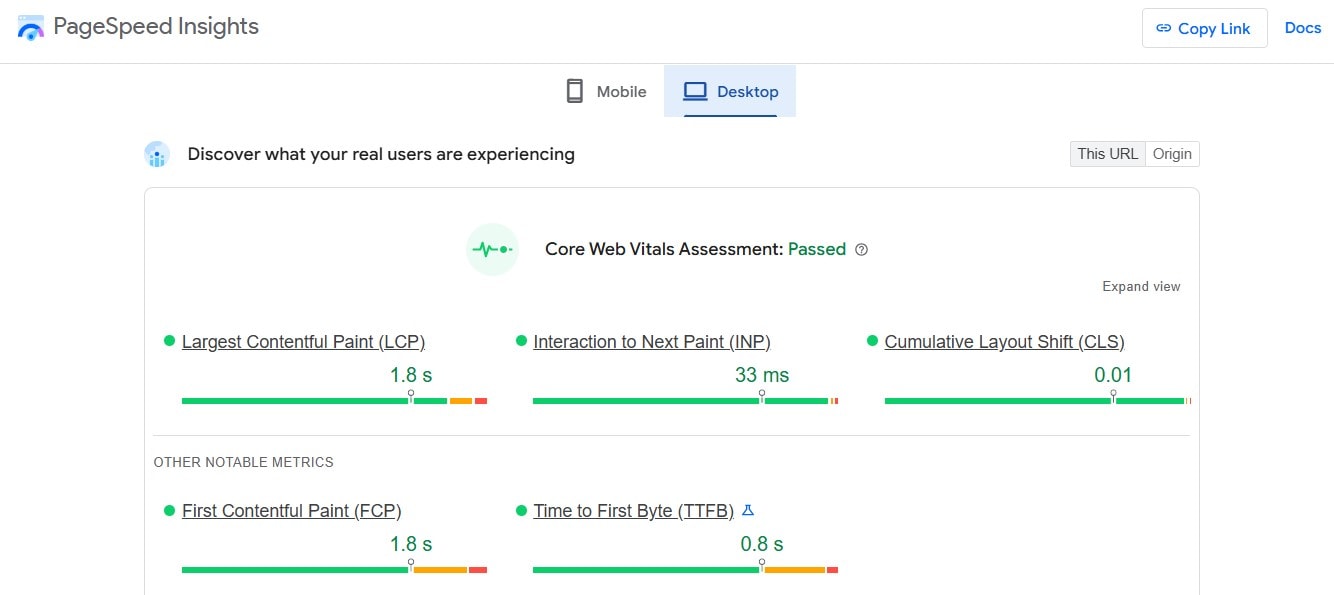Click the FCP distribution bar
Screen dimensions: 1334x595
(x=334, y=570)
